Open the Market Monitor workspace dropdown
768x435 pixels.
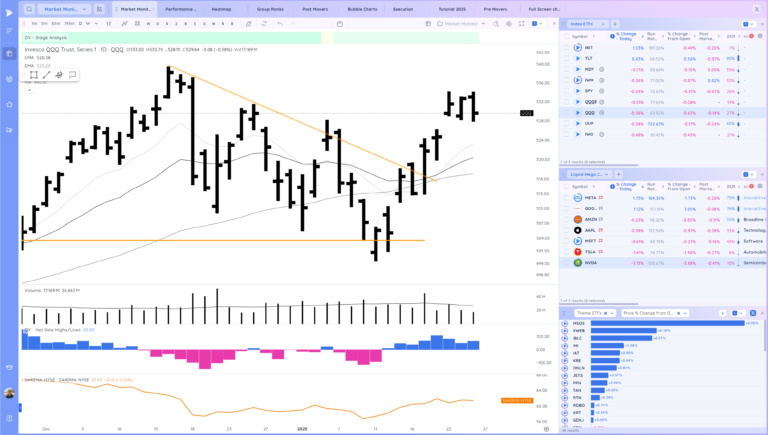tap(84, 8)
